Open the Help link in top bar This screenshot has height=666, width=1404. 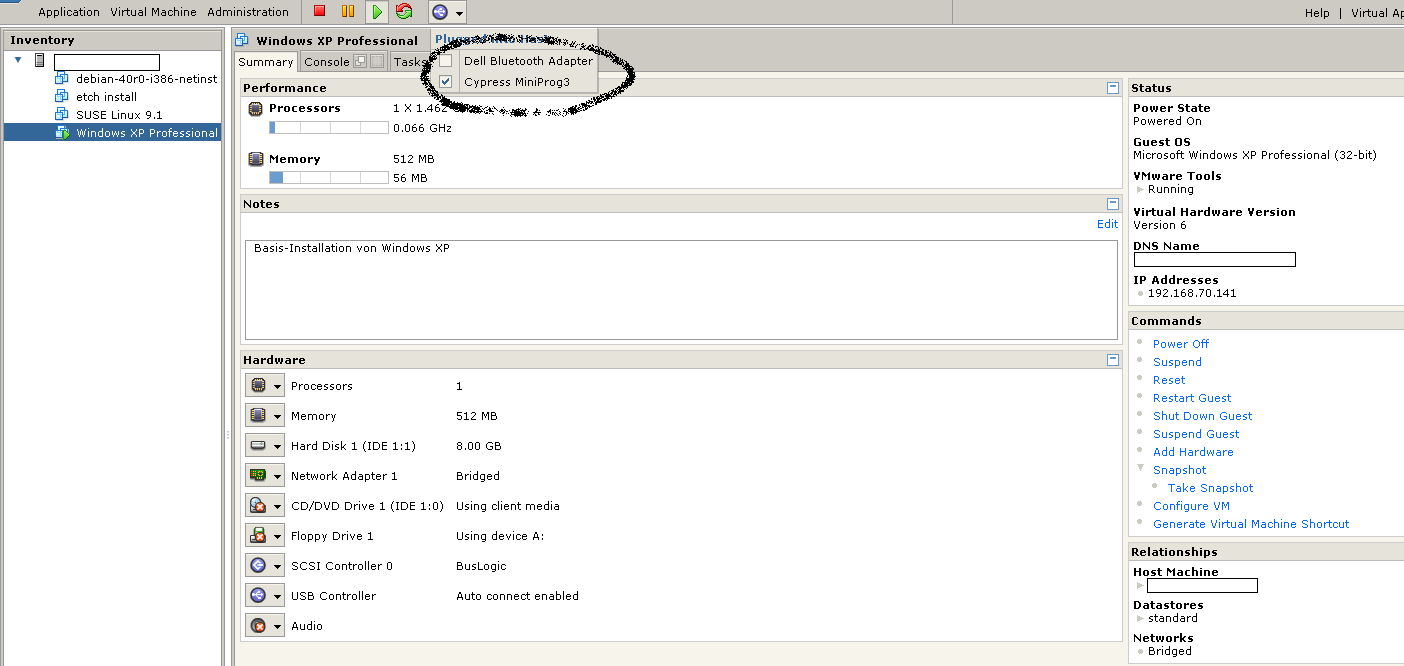coord(1317,13)
